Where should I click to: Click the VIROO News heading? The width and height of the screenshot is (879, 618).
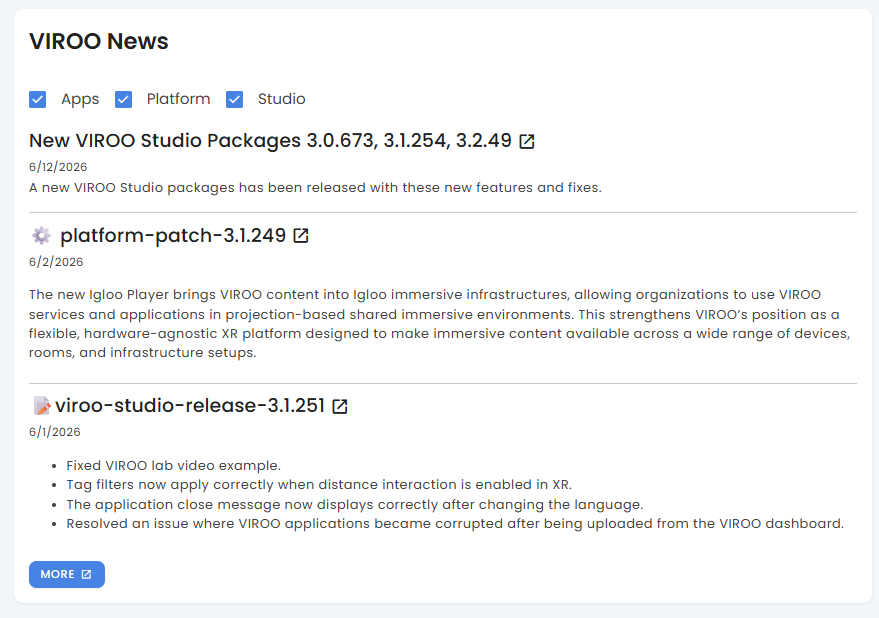tap(99, 41)
